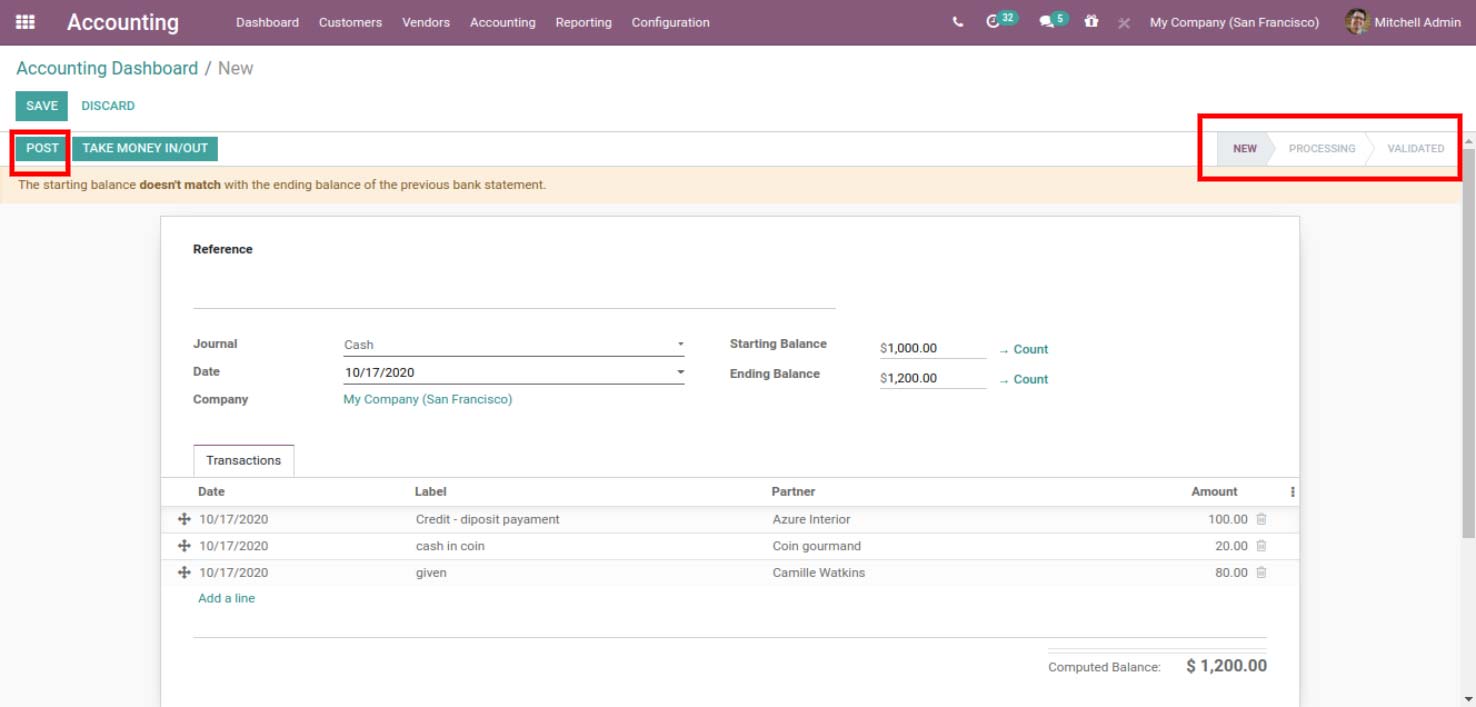
Task: Click the gift icon in top bar
Action: pyautogui.click(x=1091, y=21)
